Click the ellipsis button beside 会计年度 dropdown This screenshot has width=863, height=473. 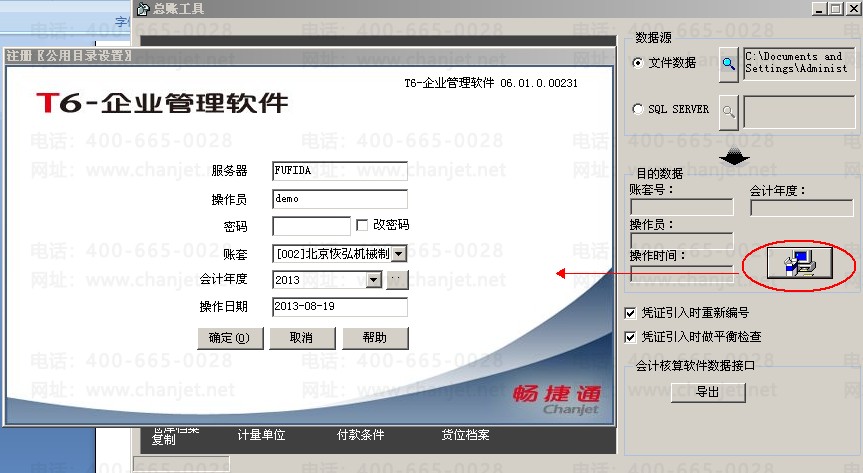tap(397, 280)
